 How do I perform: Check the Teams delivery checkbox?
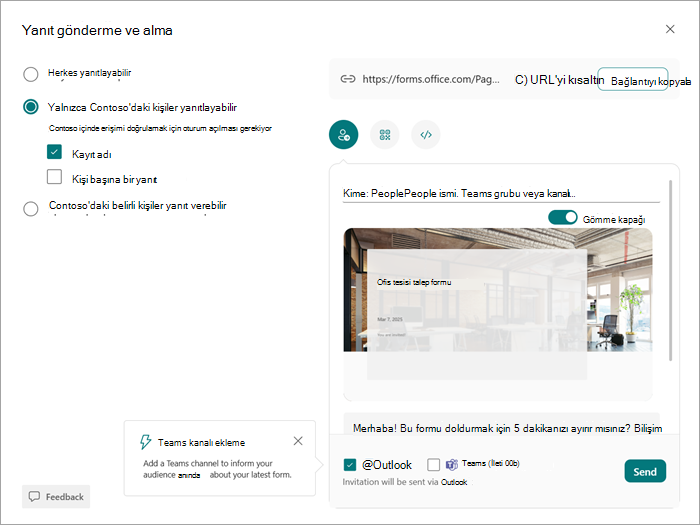tap(433, 465)
